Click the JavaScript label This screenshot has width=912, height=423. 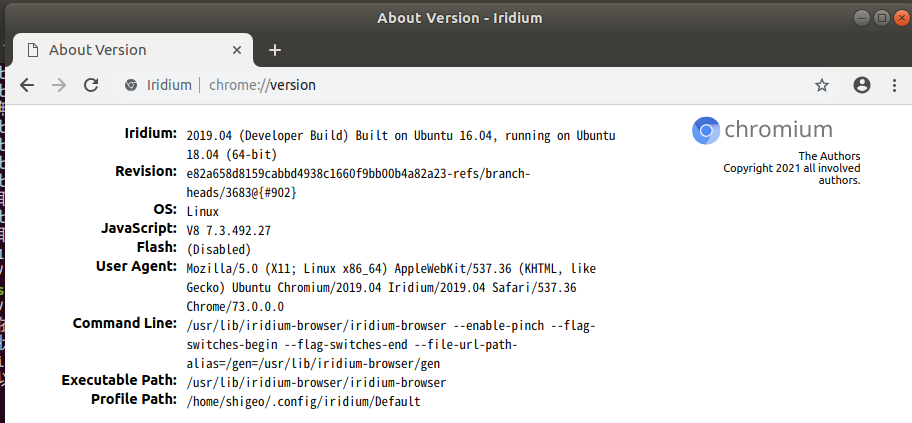[x=138, y=228]
